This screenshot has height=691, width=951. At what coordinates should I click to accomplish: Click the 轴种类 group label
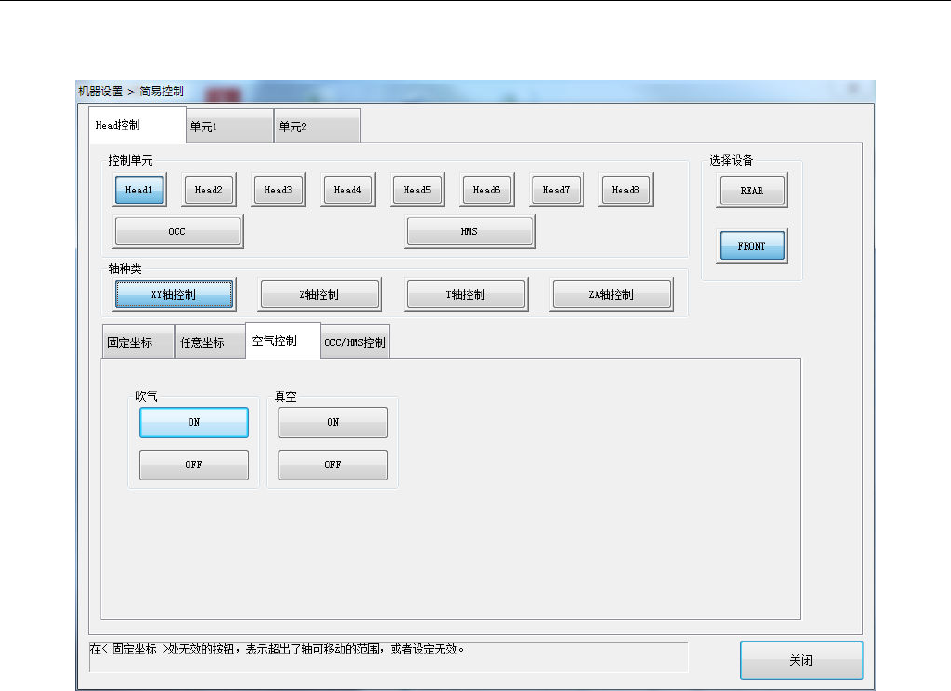125,269
